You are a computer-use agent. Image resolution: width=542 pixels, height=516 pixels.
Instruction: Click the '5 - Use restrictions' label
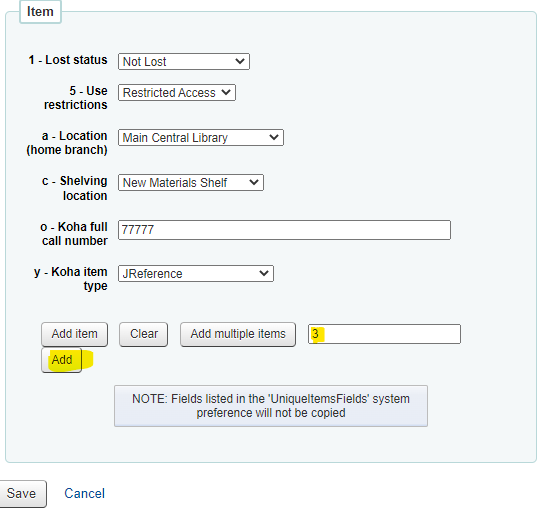[76, 98]
